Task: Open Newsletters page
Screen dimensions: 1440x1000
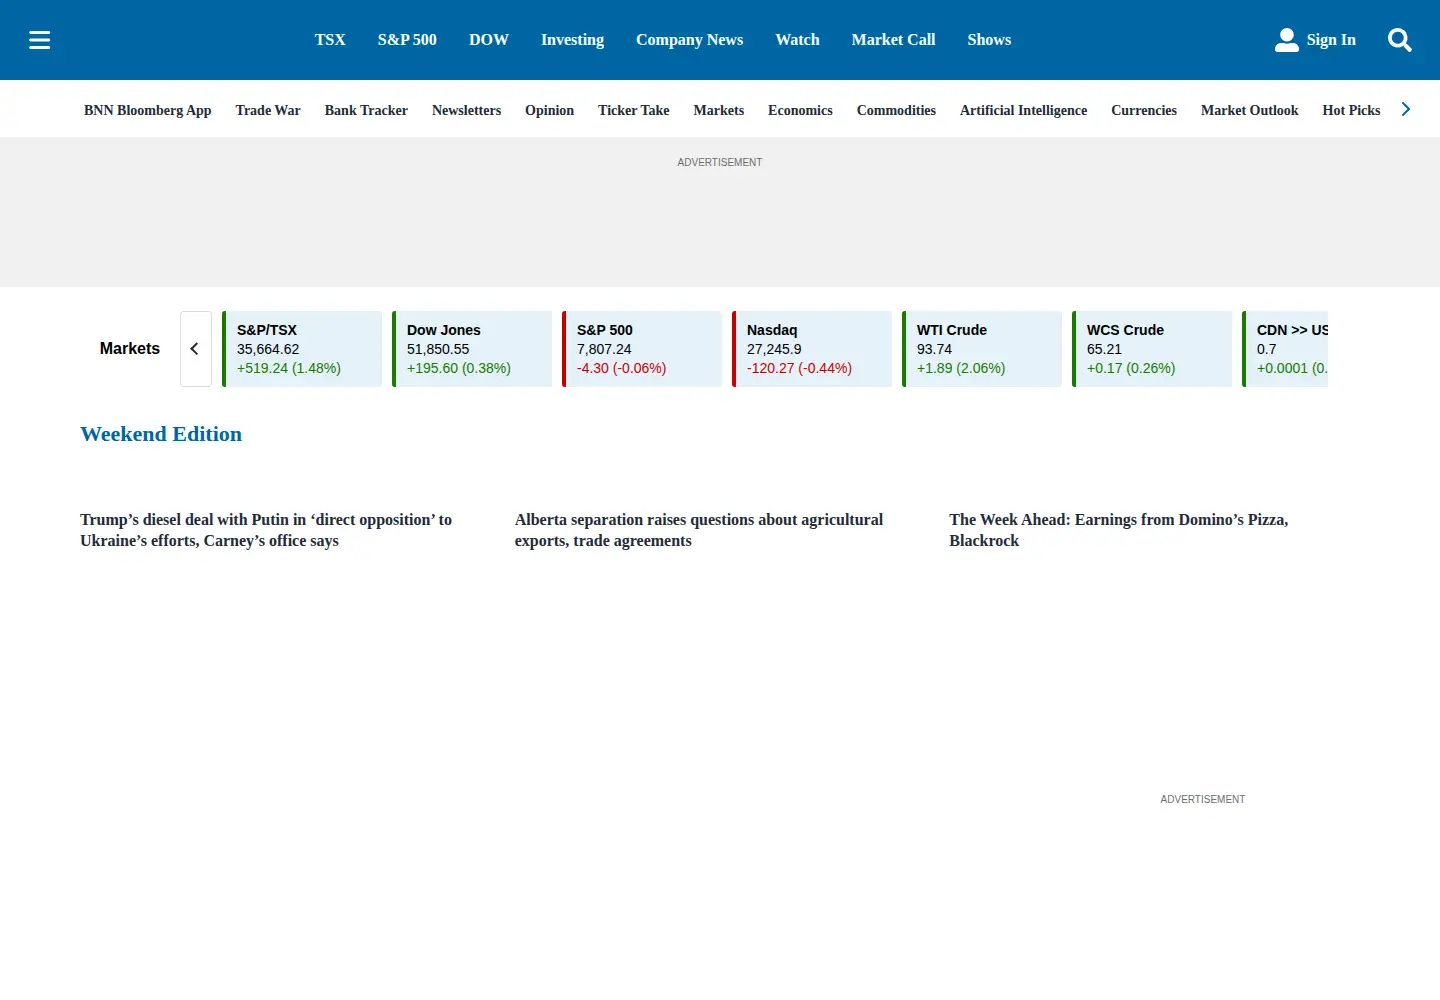Action: coord(466,110)
